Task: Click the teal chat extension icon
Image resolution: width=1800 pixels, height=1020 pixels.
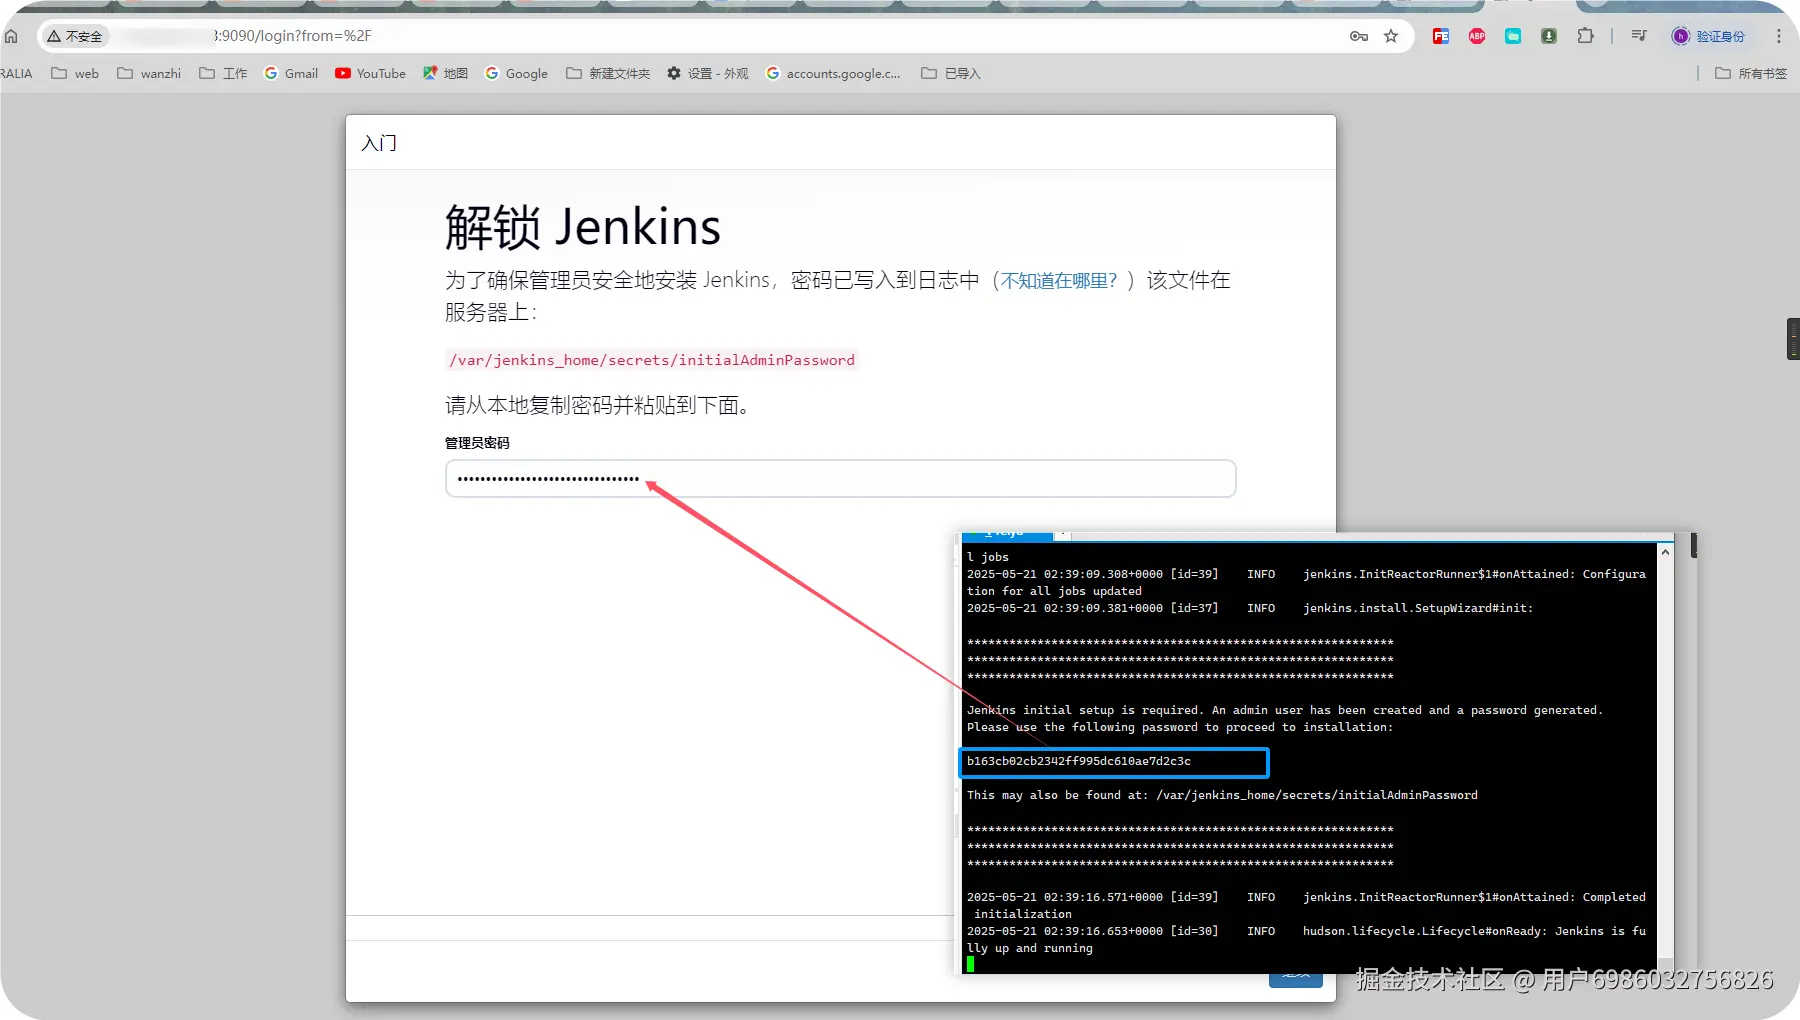Action: (1513, 36)
